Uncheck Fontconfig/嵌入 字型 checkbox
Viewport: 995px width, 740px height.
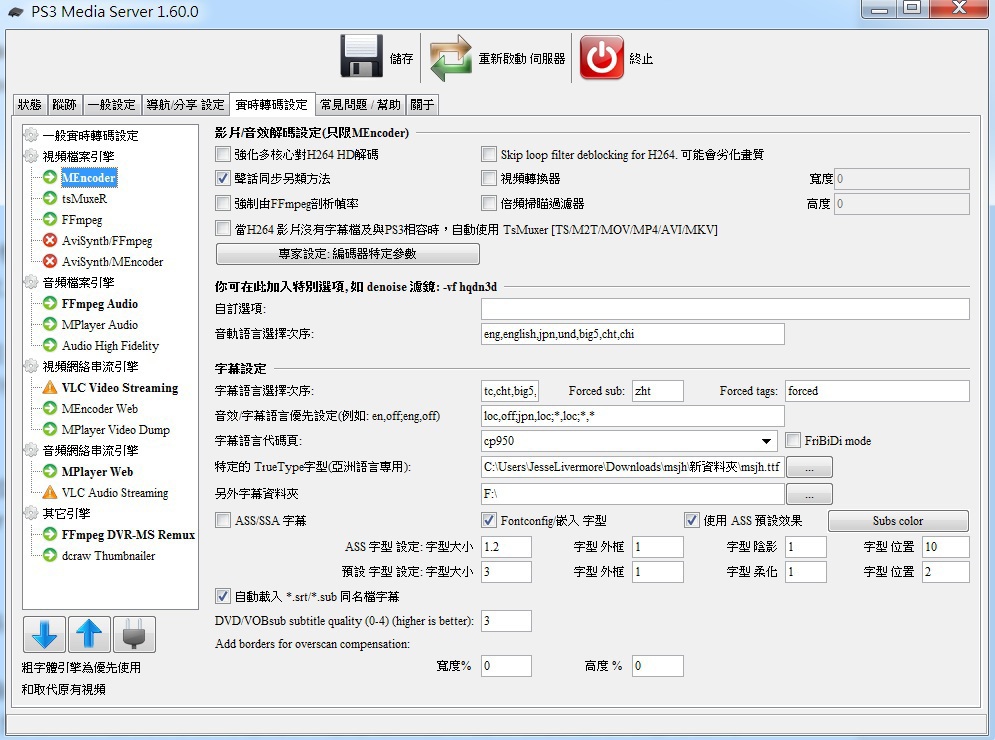click(489, 520)
